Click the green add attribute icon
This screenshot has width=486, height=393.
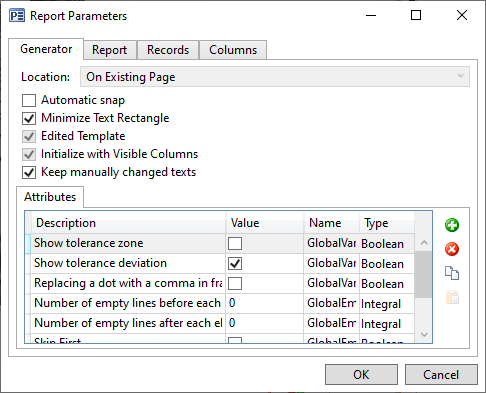coord(452,225)
